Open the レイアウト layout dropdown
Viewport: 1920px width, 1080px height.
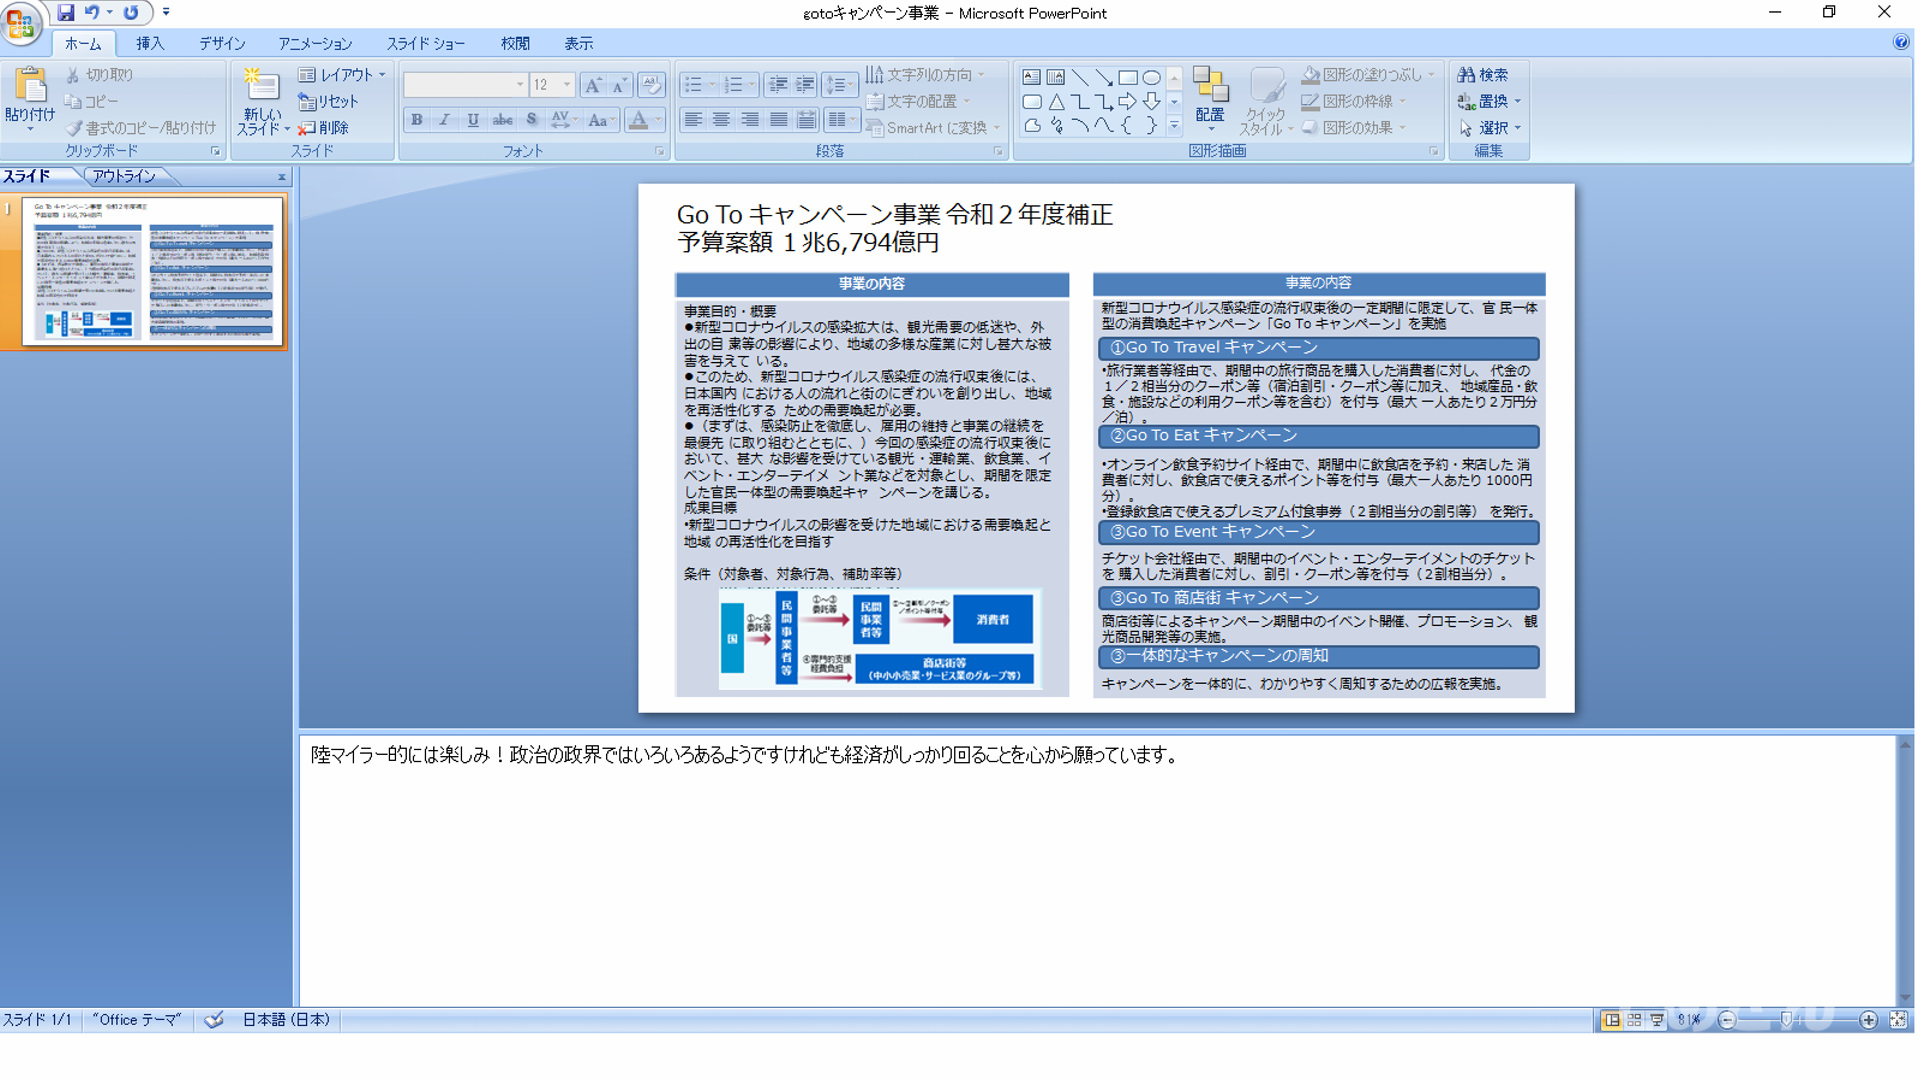coord(342,75)
